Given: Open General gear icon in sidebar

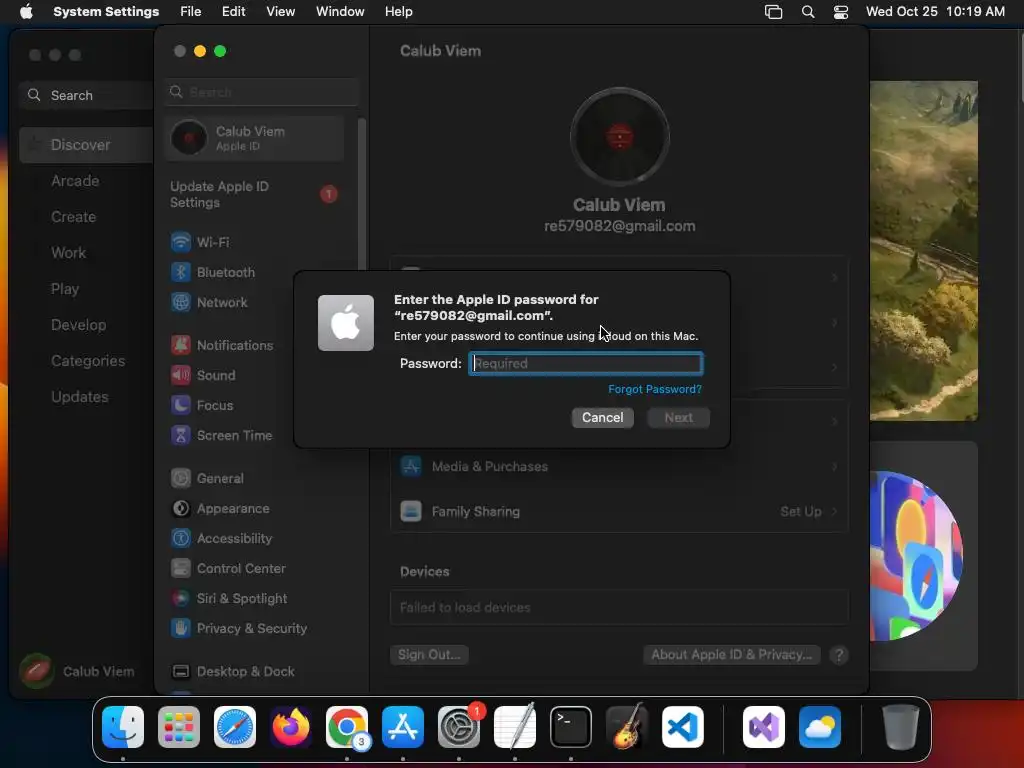Looking at the screenshot, I should (x=181, y=479).
